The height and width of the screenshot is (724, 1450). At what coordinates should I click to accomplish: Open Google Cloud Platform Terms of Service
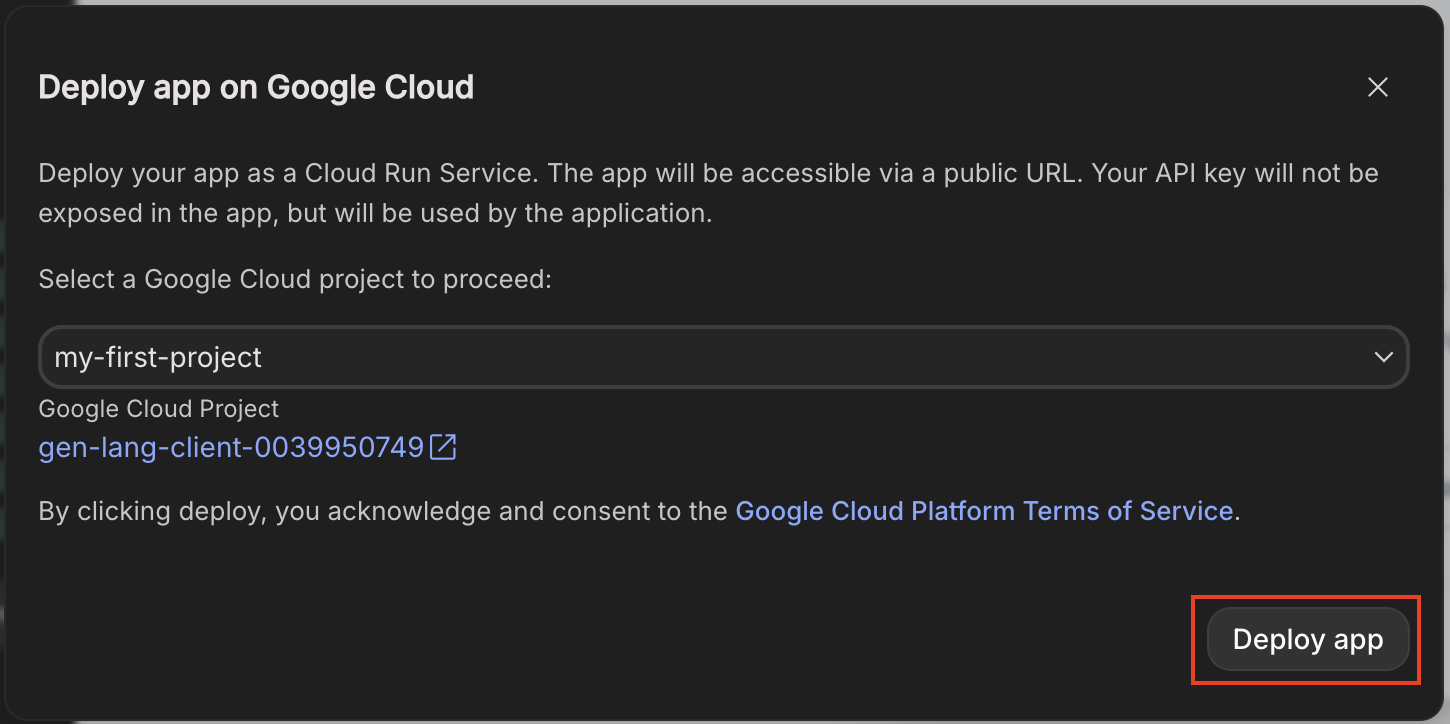click(x=983, y=511)
